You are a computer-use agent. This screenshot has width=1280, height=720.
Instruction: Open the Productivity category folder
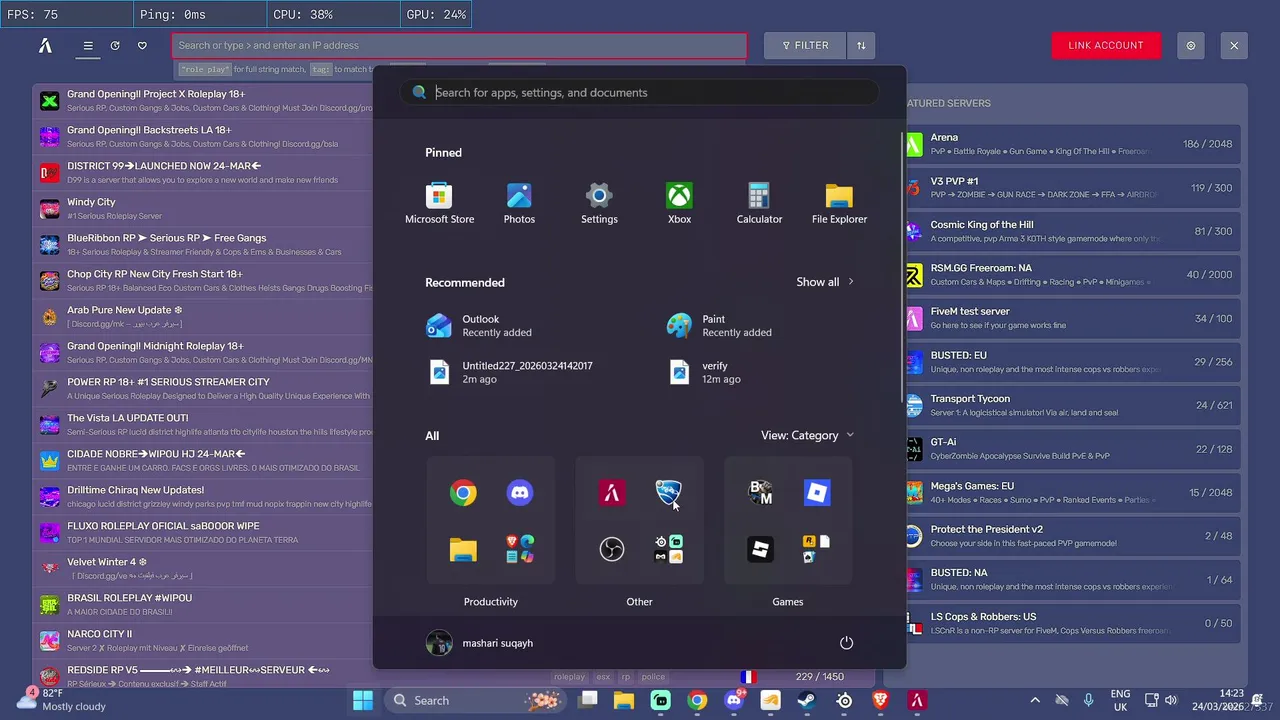[x=491, y=521]
